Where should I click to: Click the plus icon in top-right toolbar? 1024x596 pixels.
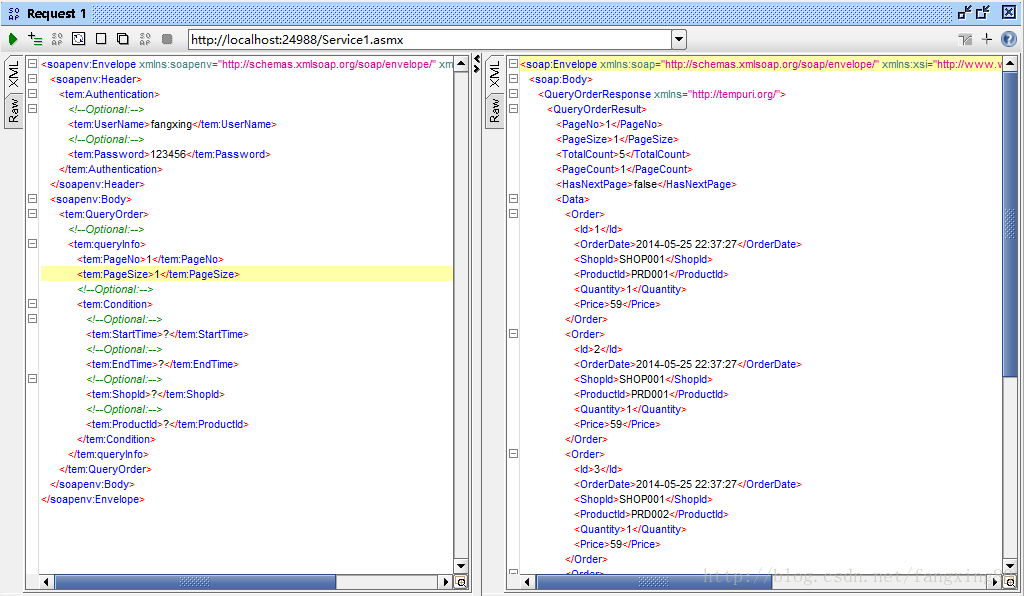987,39
